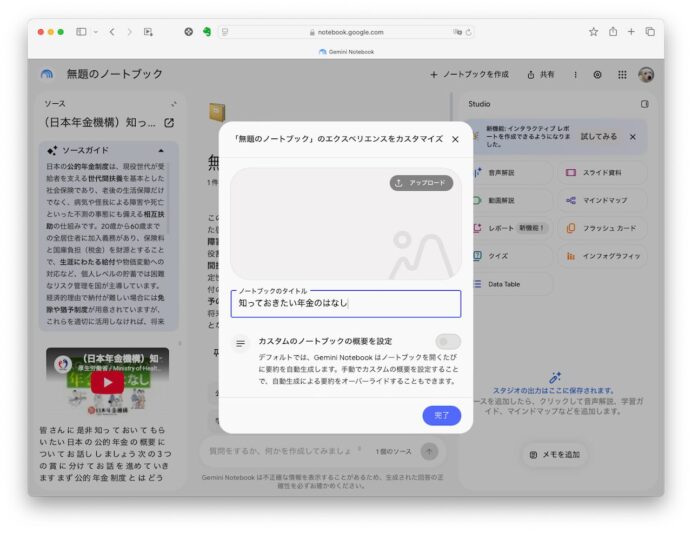Viewport: 692px width, 533px height.
Task: Click the chat question input field
Action: tap(282, 451)
